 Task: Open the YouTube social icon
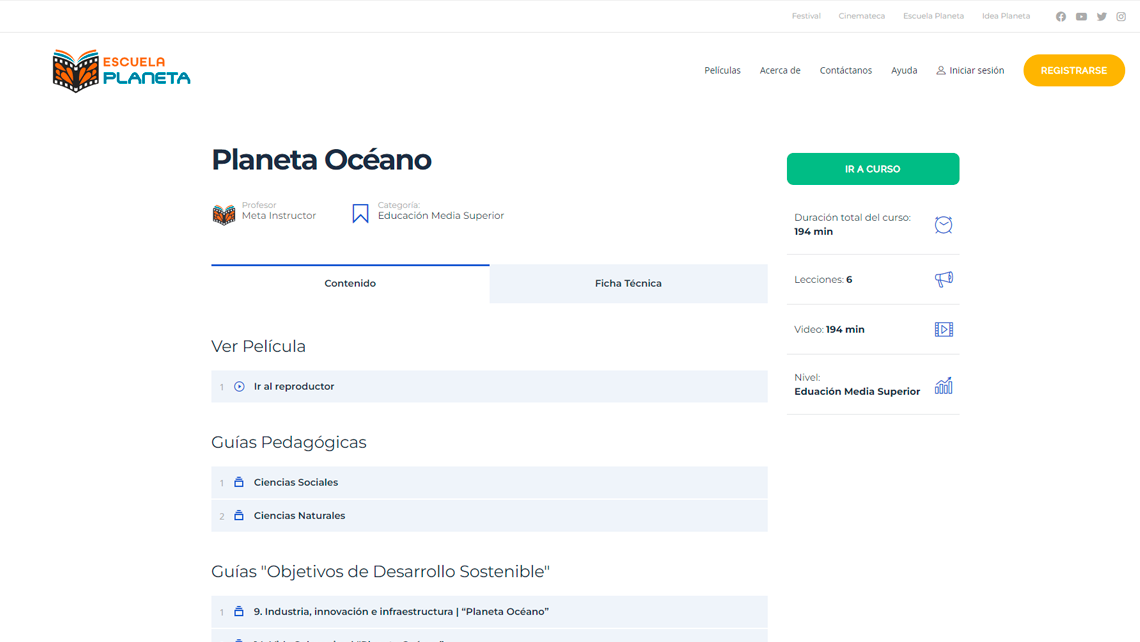(1081, 17)
